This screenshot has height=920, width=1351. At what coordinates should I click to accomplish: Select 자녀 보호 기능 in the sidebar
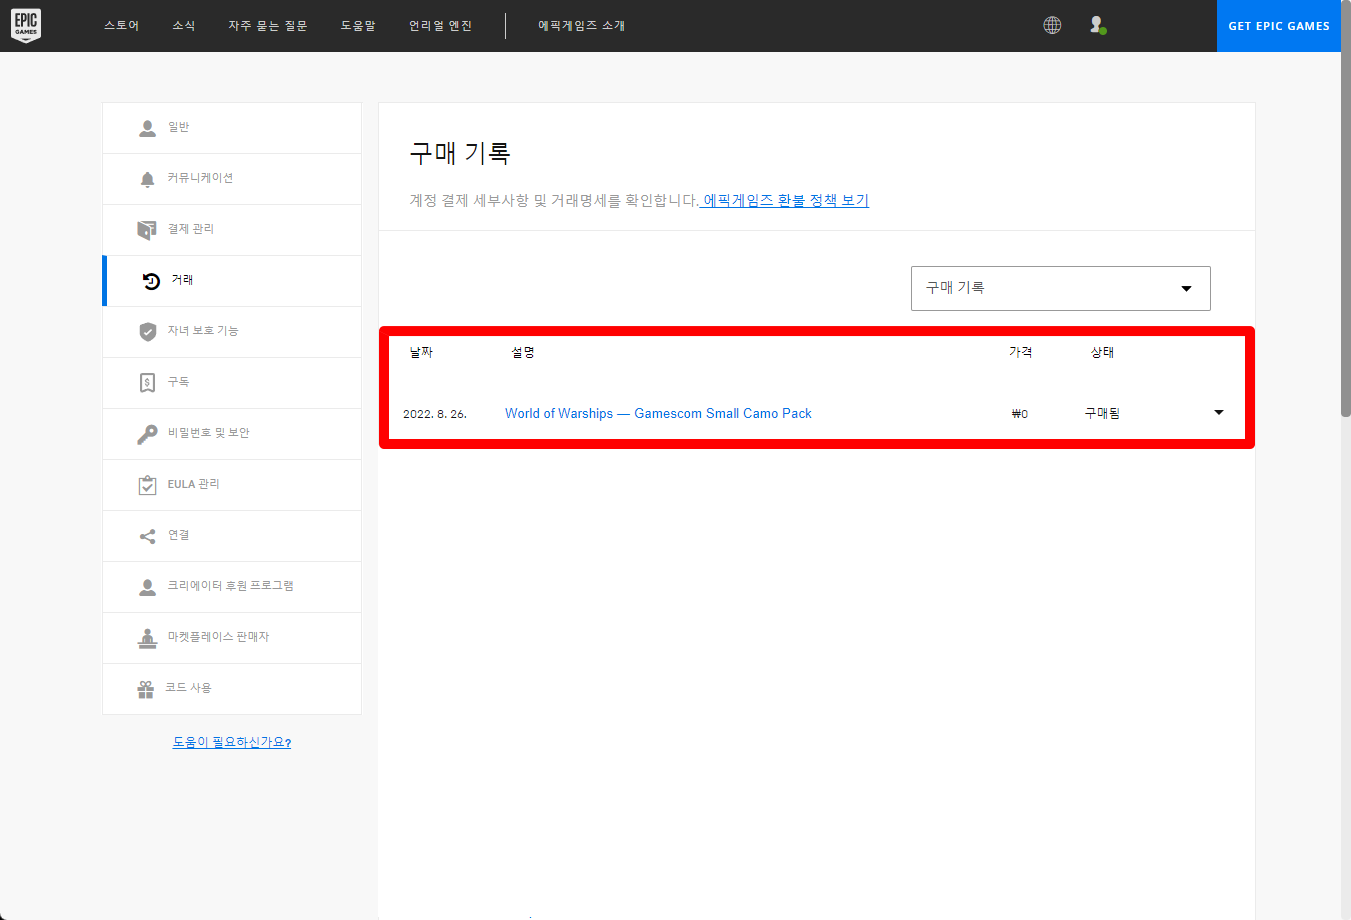click(232, 332)
